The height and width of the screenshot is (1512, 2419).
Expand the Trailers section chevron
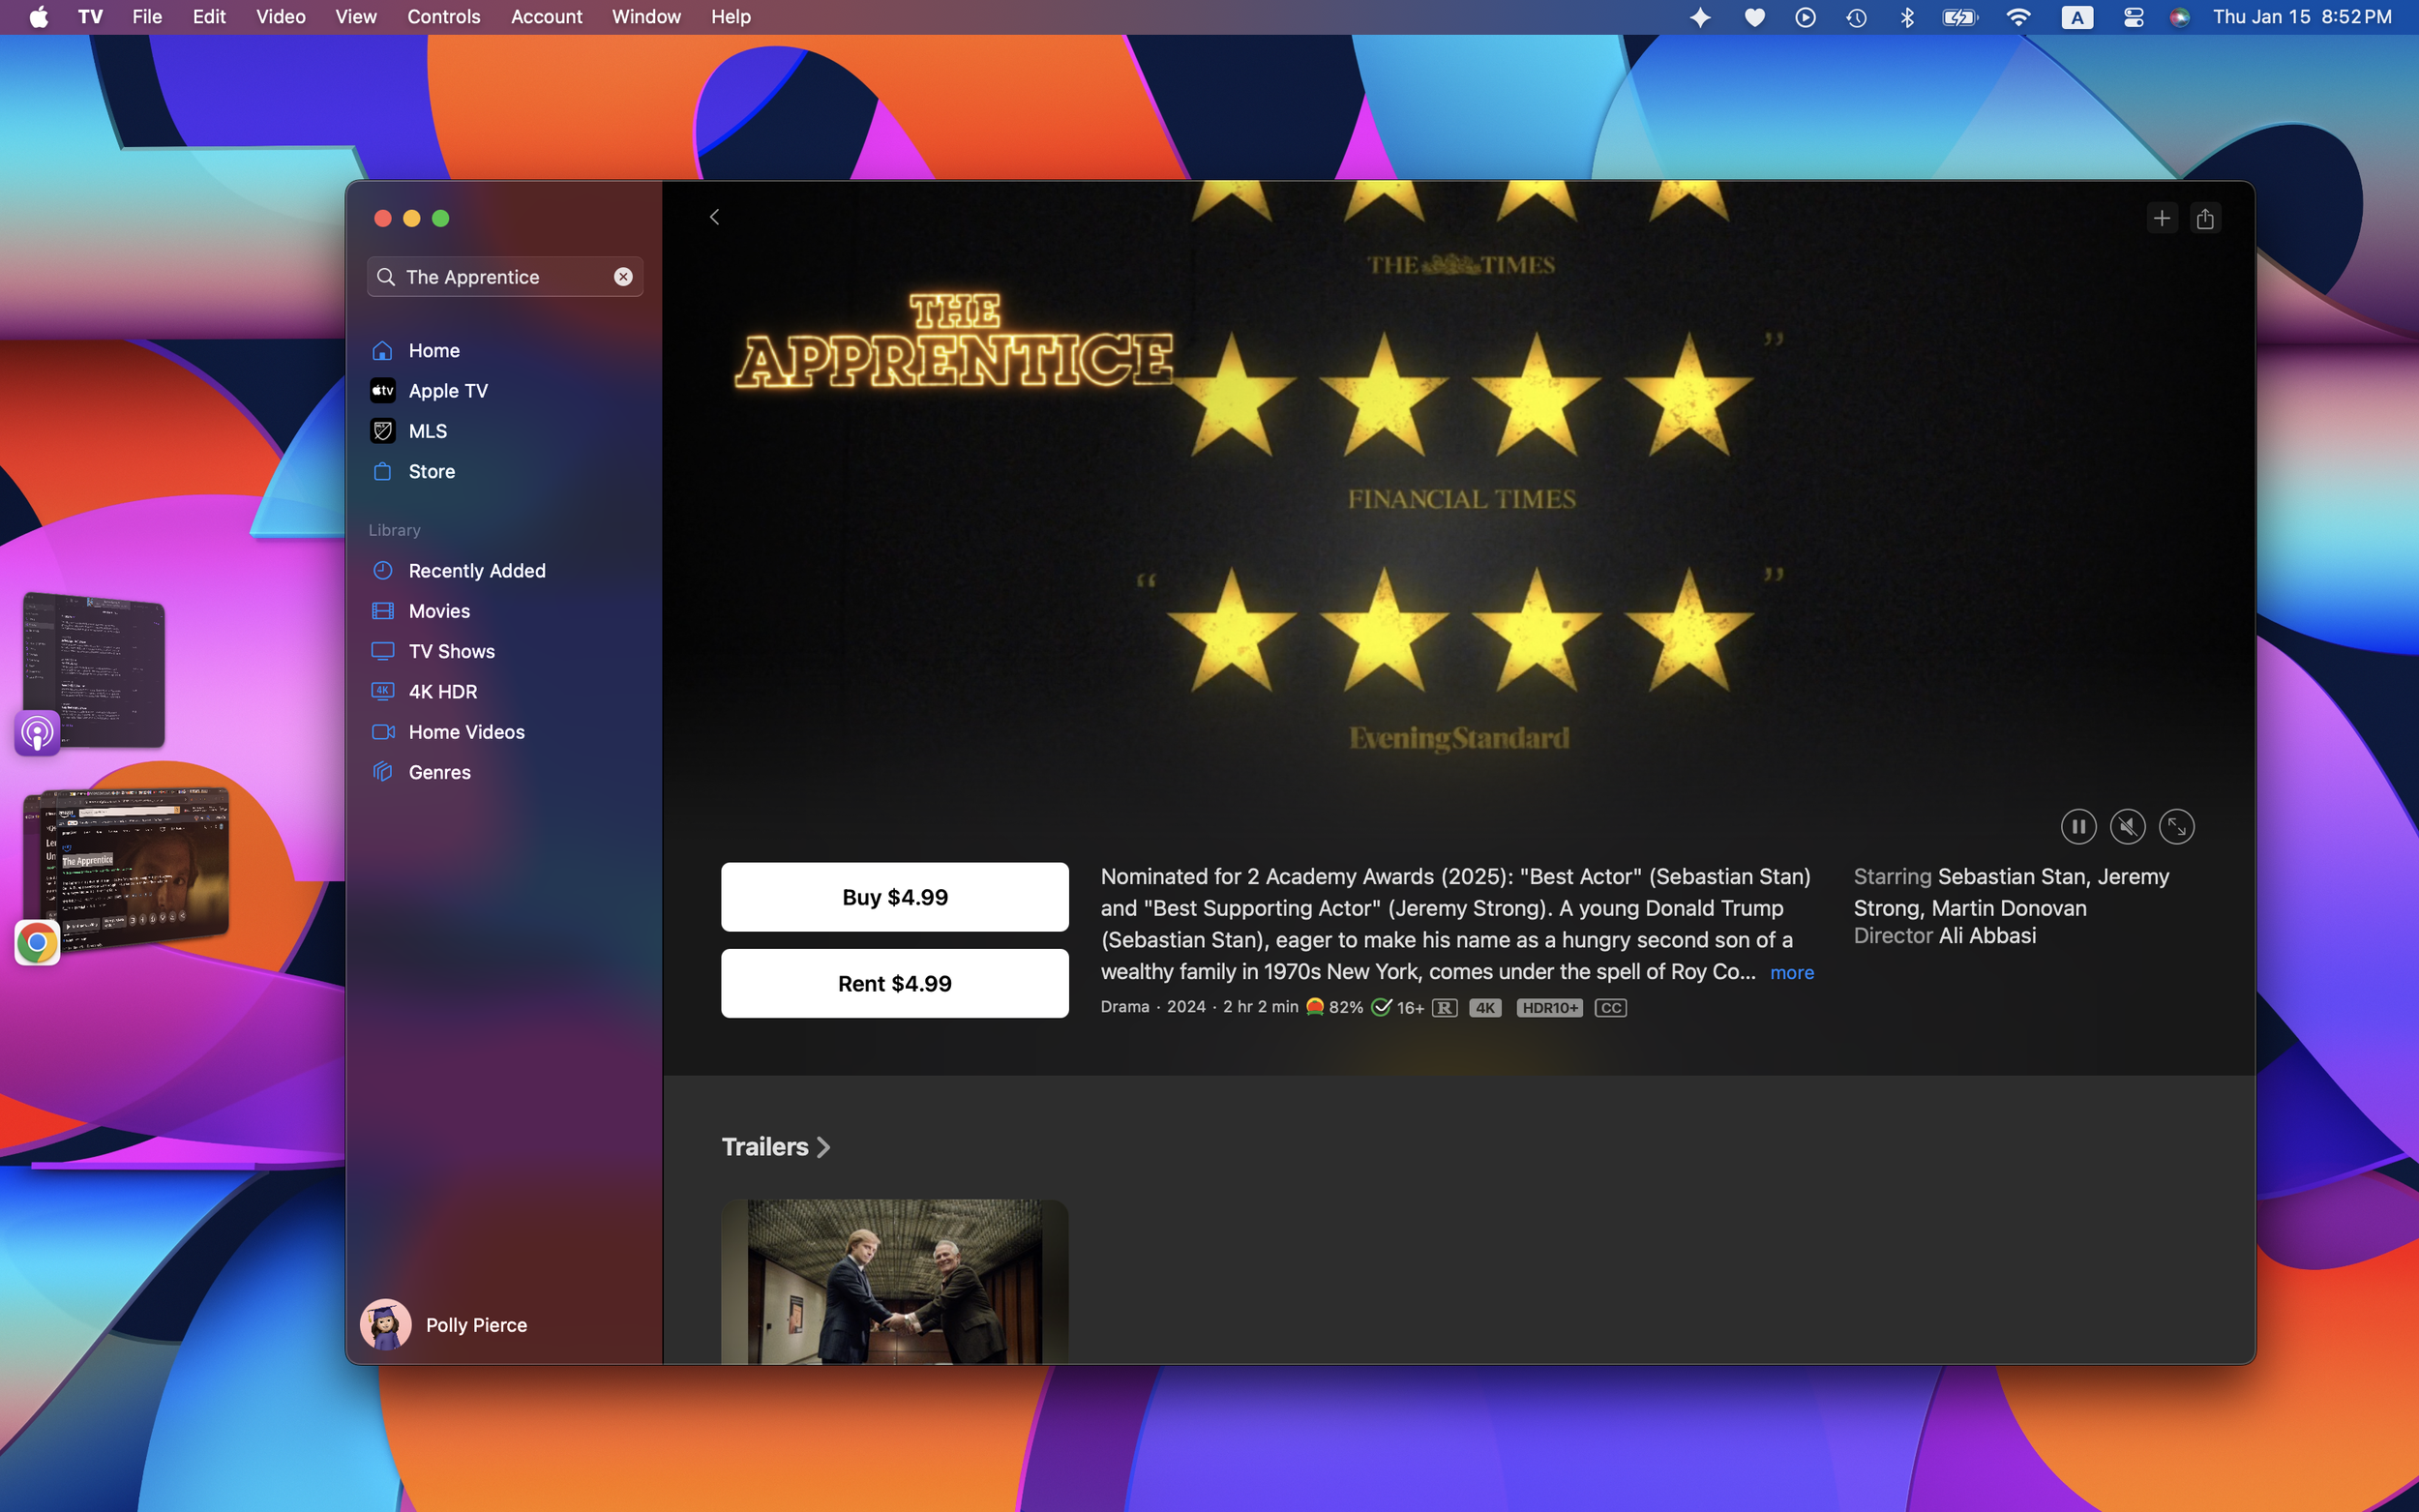click(x=823, y=1147)
